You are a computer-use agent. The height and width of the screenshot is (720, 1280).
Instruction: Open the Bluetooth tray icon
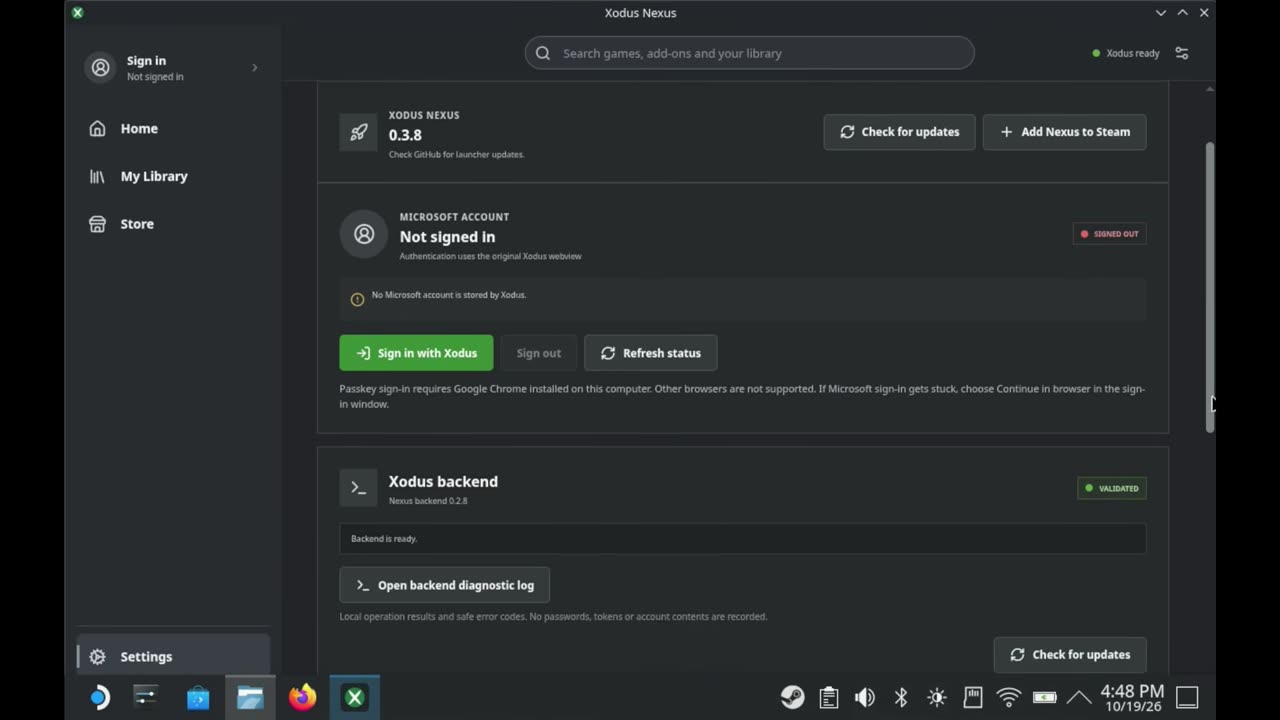pyautogui.click(x=900, y=697)
